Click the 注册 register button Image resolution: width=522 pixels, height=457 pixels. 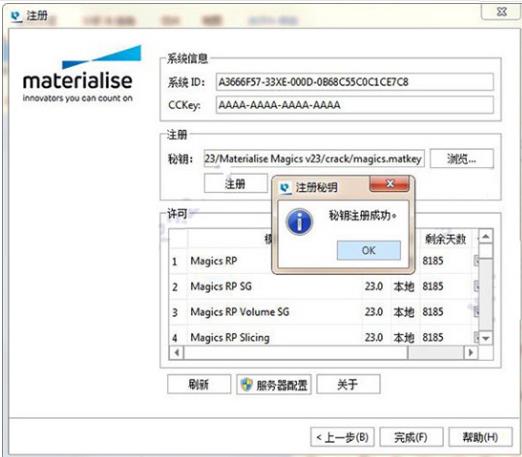[235, 183]
